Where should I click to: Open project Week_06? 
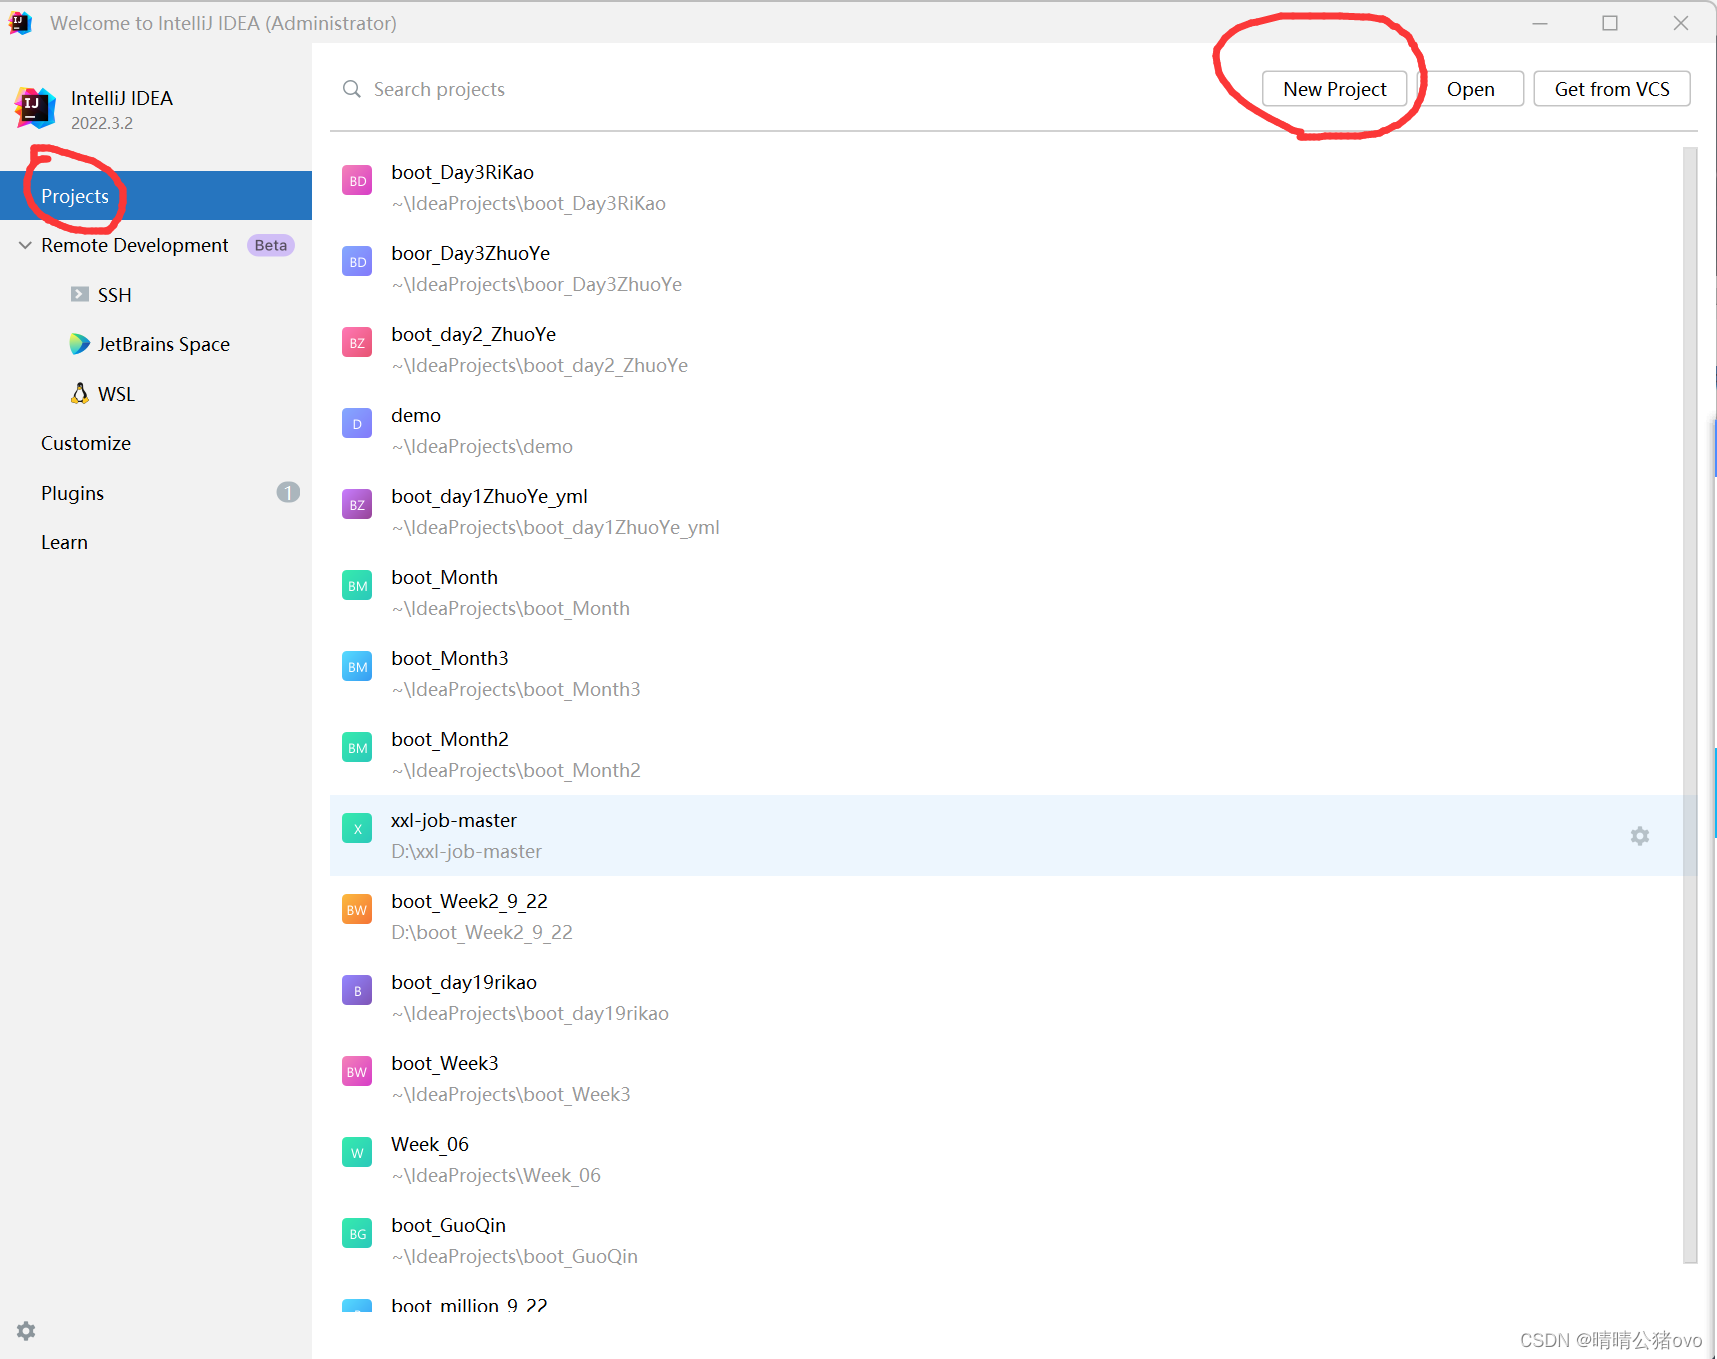coord(1005,1159)
